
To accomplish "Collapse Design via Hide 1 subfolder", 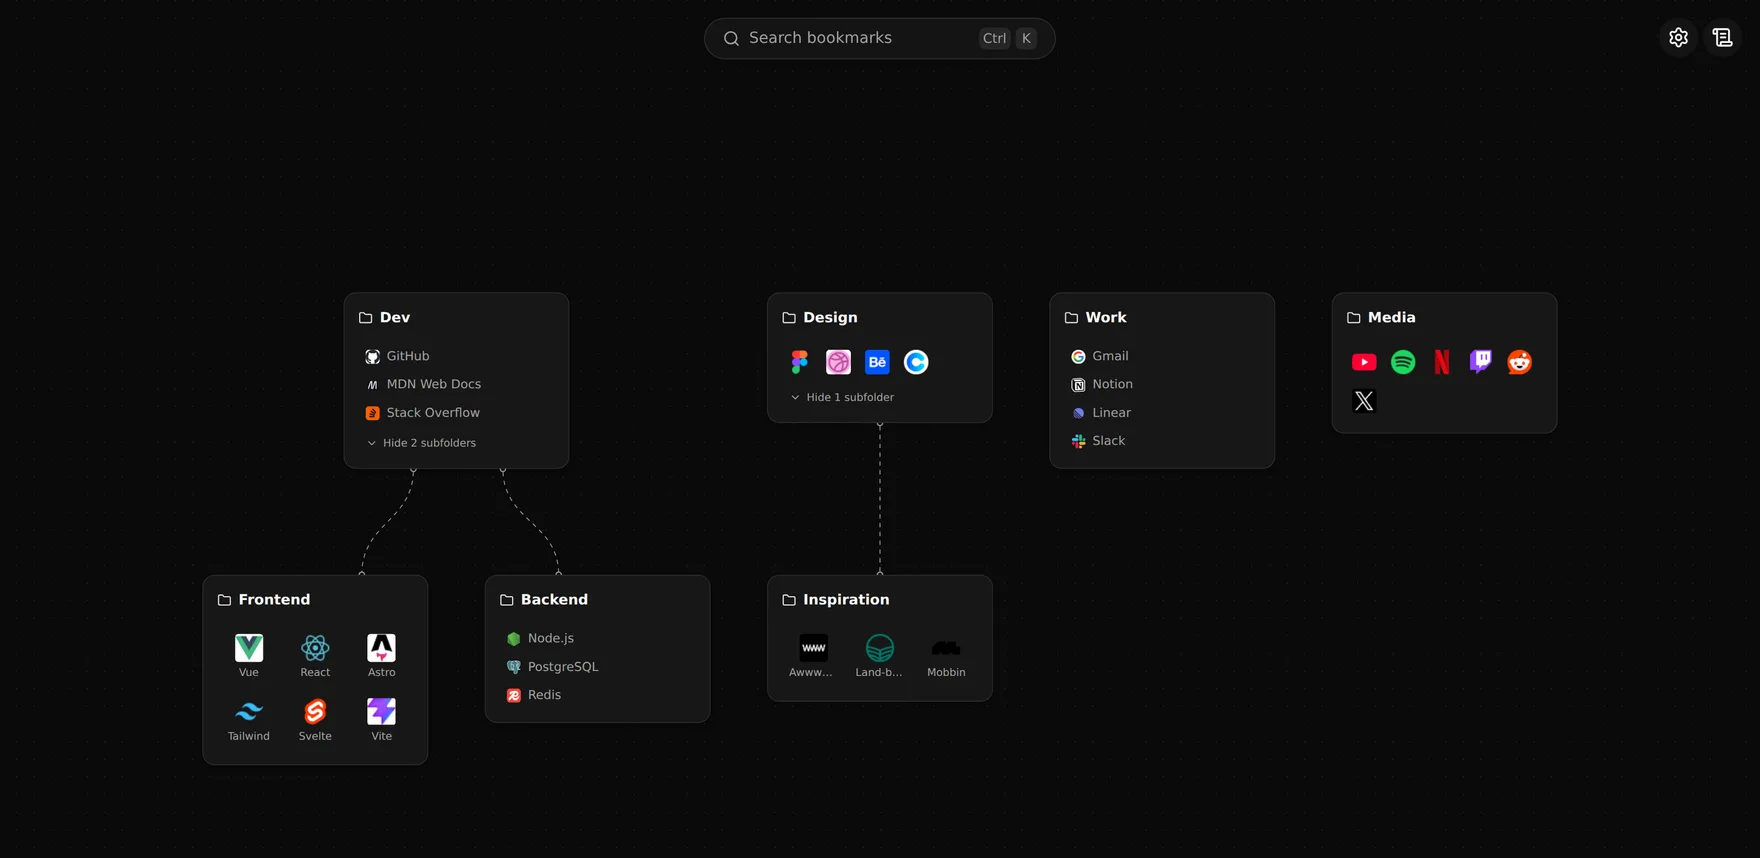I will point(843,397).
